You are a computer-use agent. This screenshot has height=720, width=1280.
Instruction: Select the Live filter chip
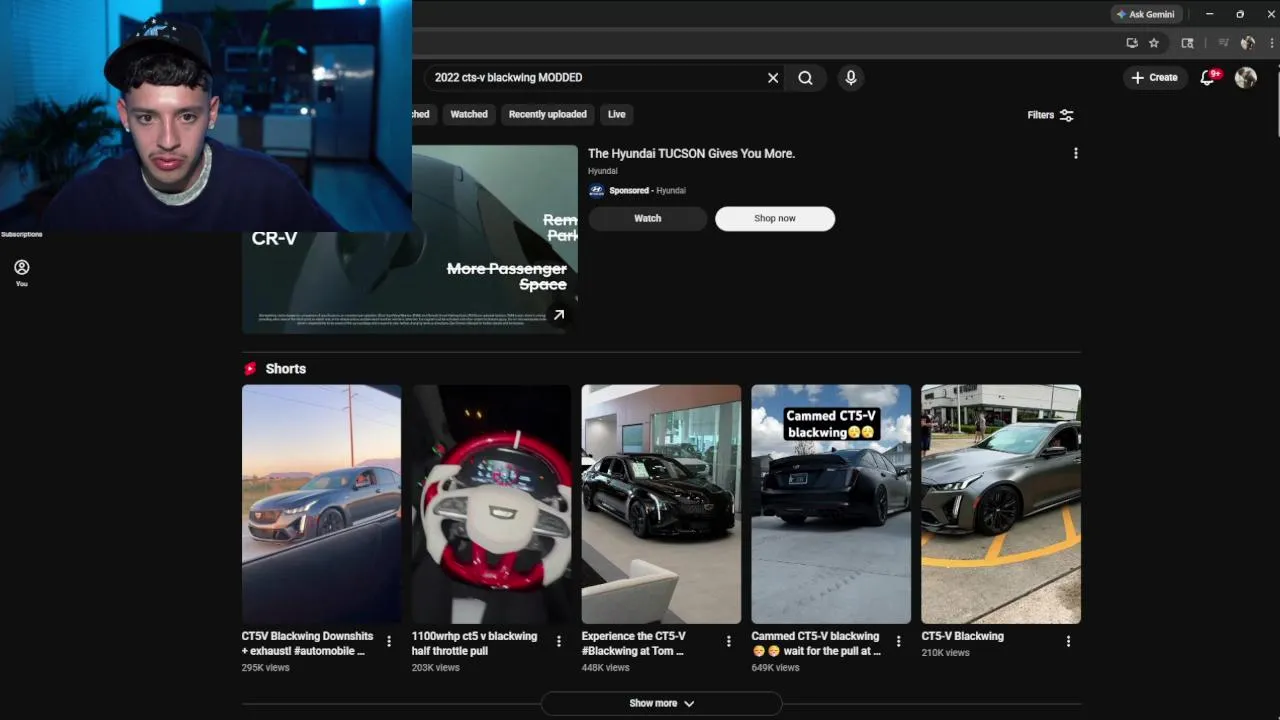pyautogui.click(x=617, y=114)
